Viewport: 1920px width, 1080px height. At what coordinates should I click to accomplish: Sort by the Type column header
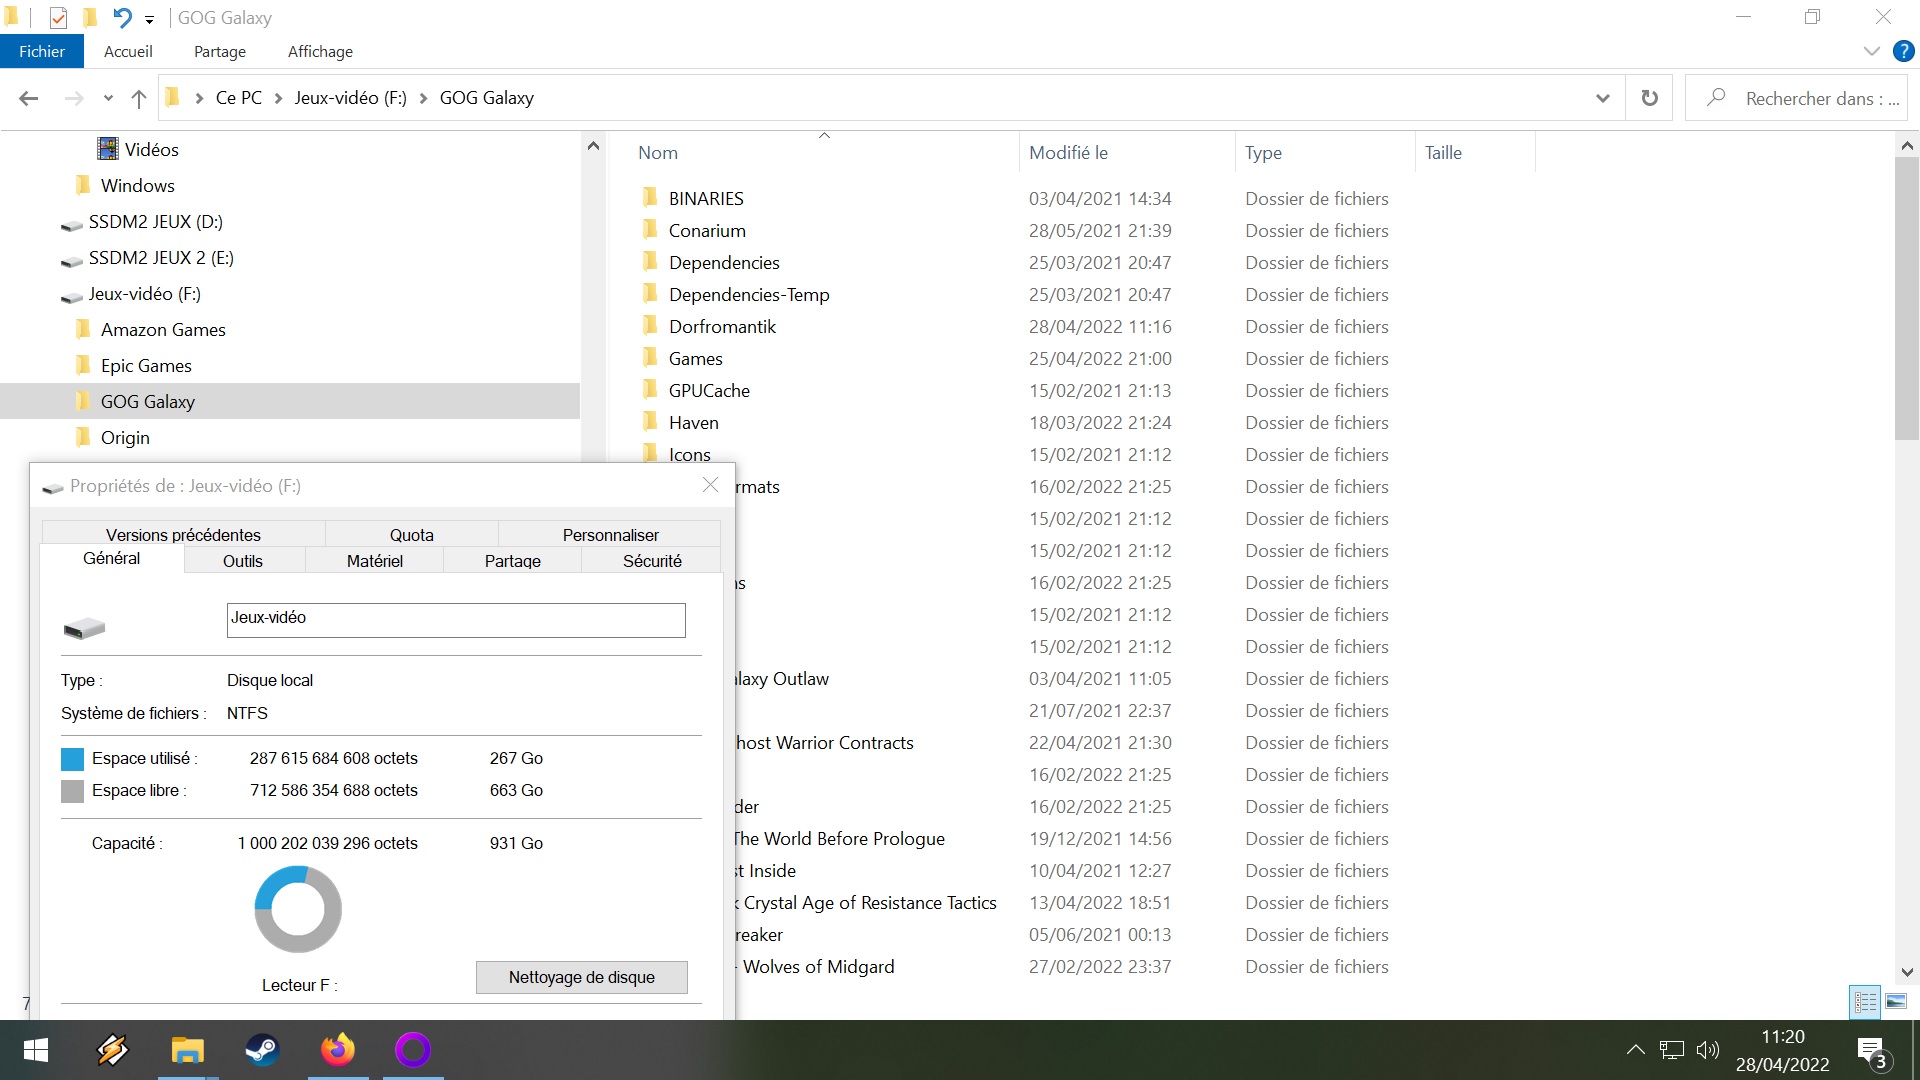click(1263, 153)
